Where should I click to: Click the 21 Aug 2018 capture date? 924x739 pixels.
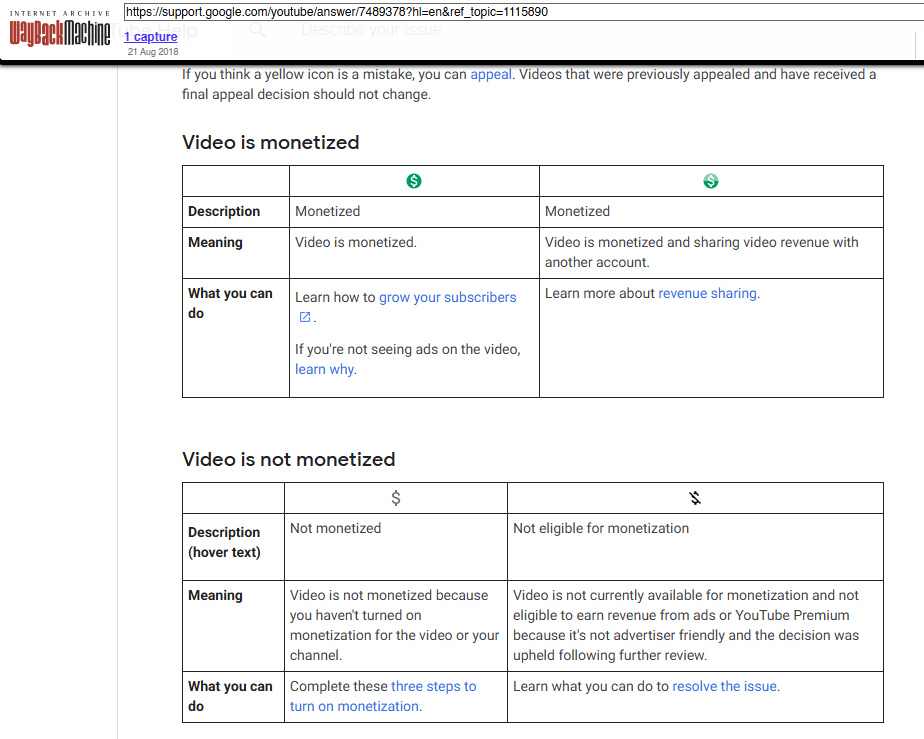click(x=153, y=52)
